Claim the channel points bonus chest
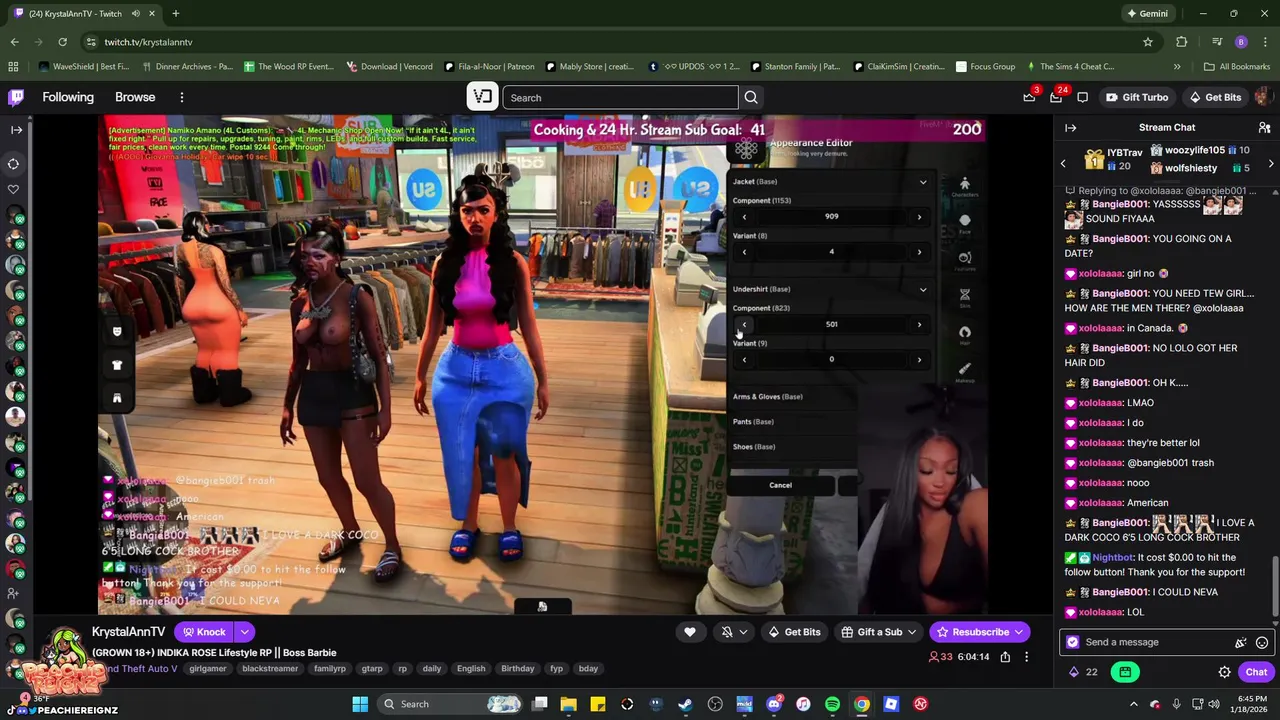The width and height of the screenshot is (1280, 720). point(1125,672)
